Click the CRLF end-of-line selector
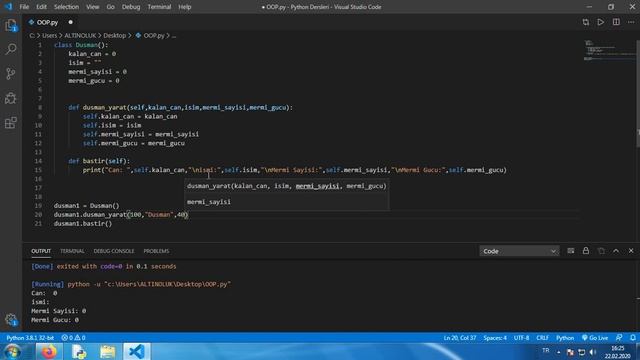 [x=542, y=338]
